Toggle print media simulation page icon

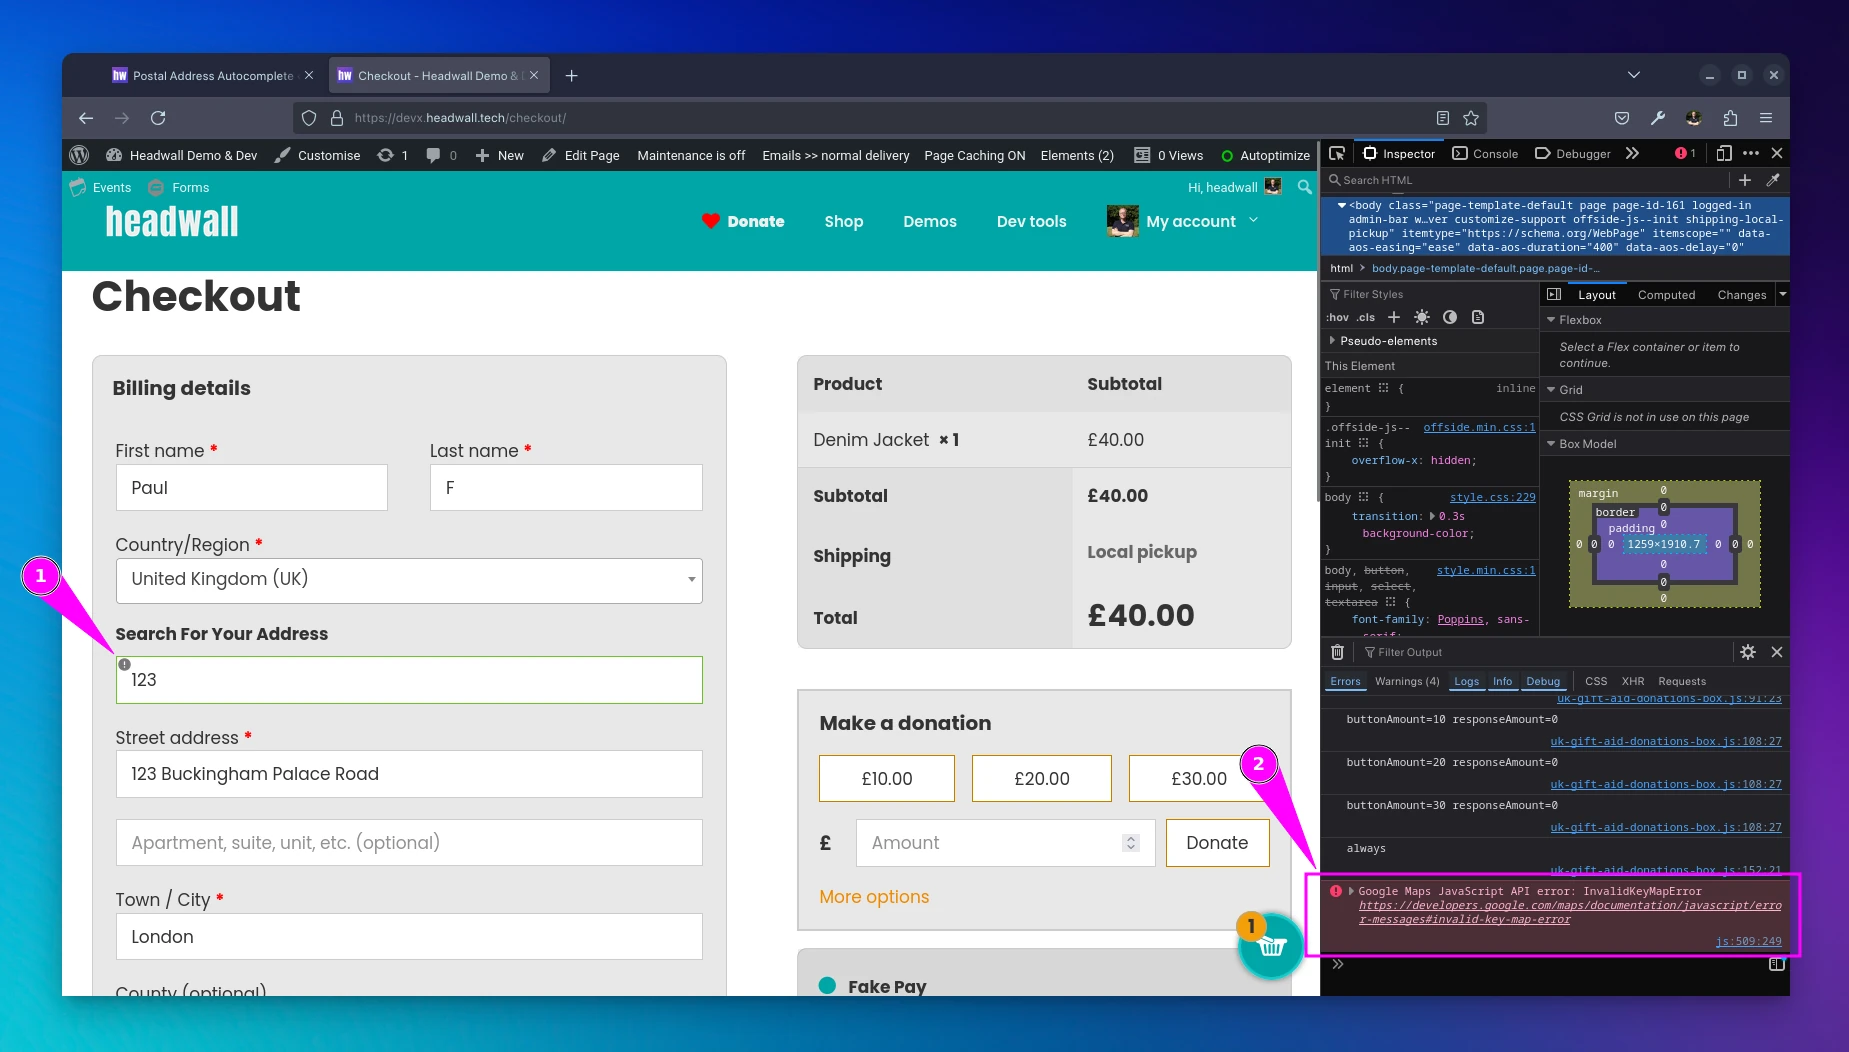click(x=1478, y=317)
